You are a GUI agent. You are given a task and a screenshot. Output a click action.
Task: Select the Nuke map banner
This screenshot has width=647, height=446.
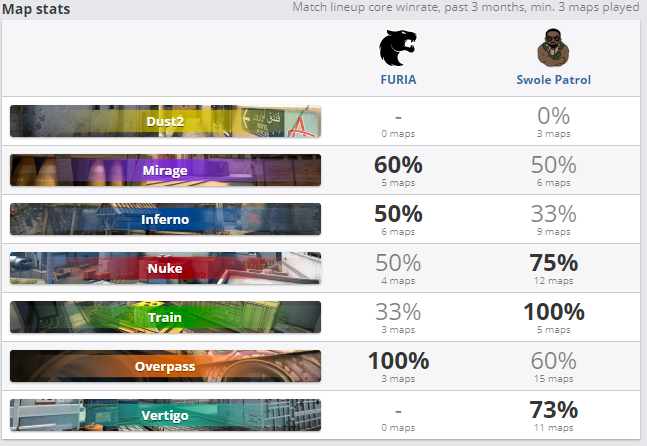coord(165,268)
